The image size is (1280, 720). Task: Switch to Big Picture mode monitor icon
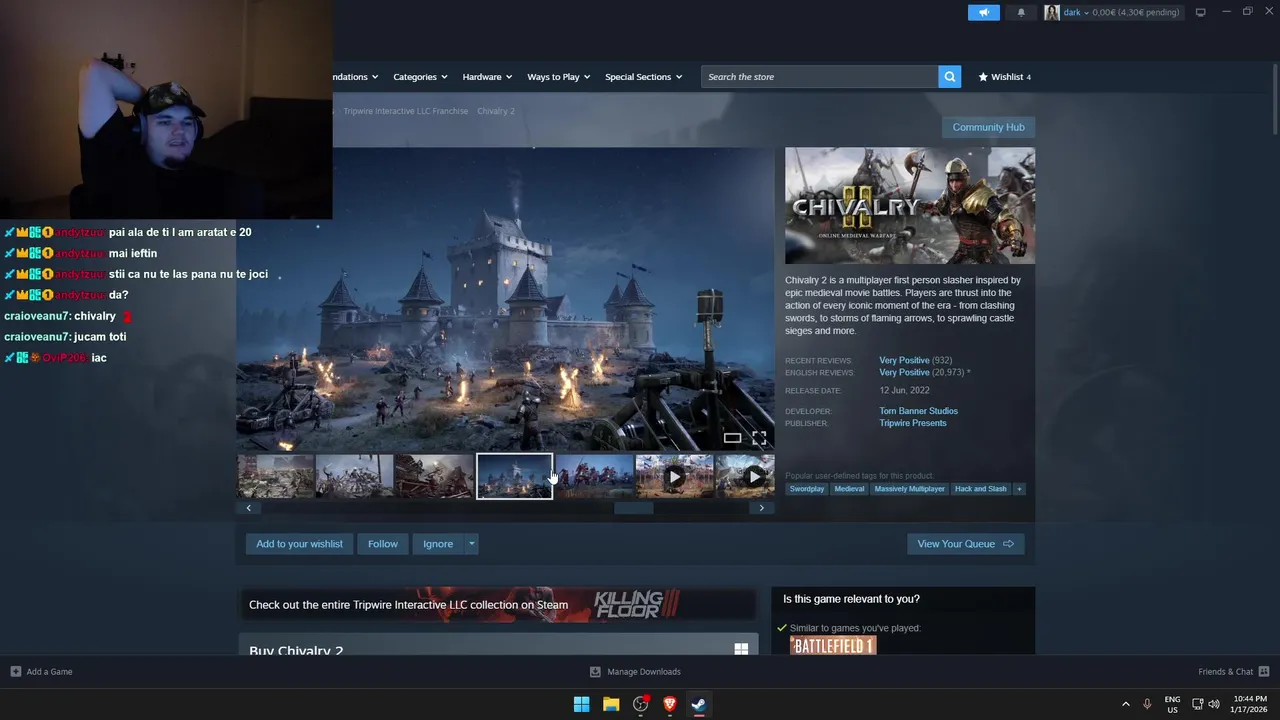coord(1201,12)
